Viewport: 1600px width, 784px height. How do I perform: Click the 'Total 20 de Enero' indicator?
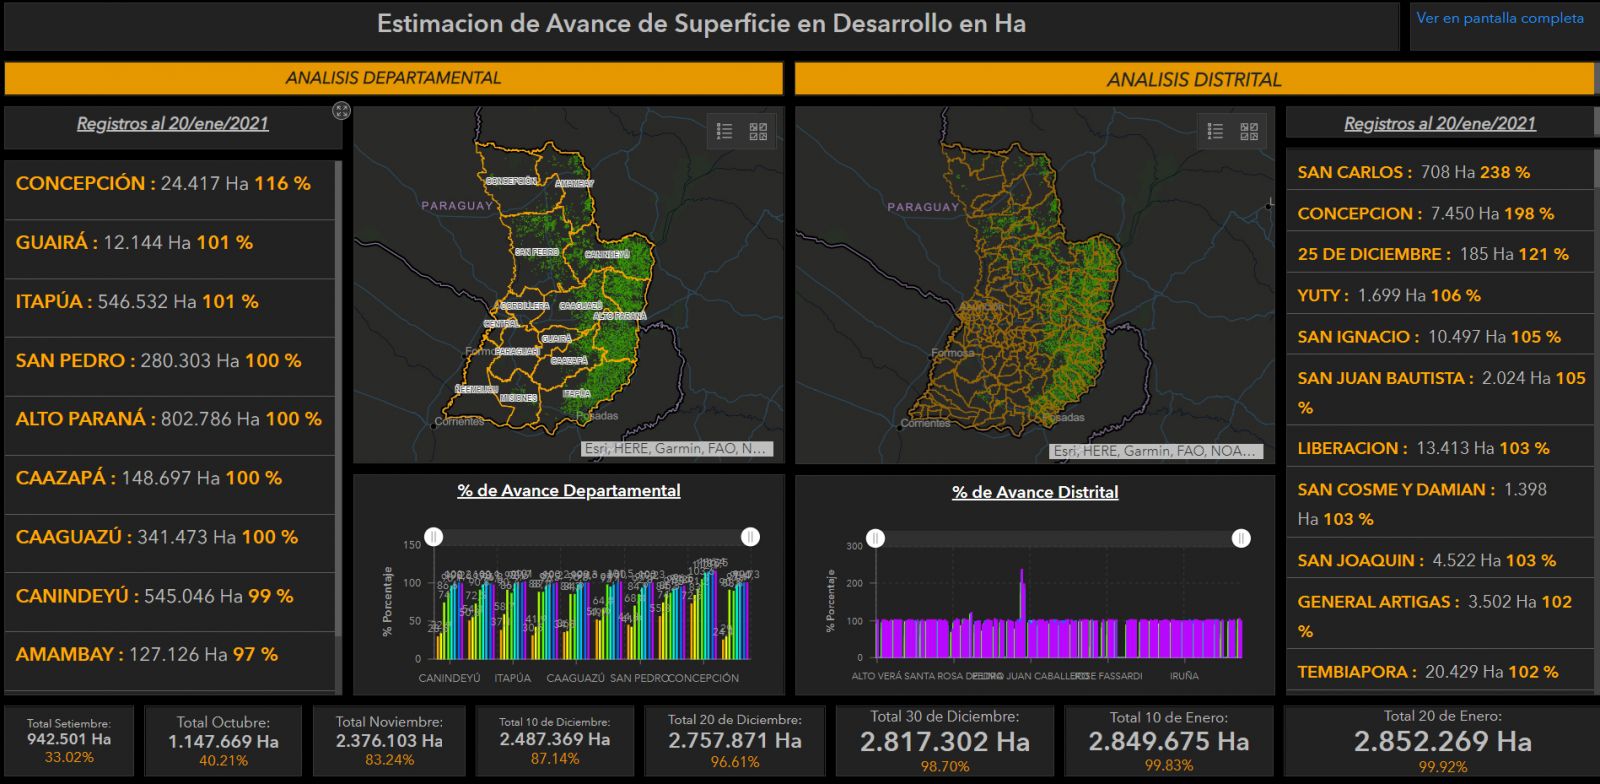click(x=1442, y=741)
